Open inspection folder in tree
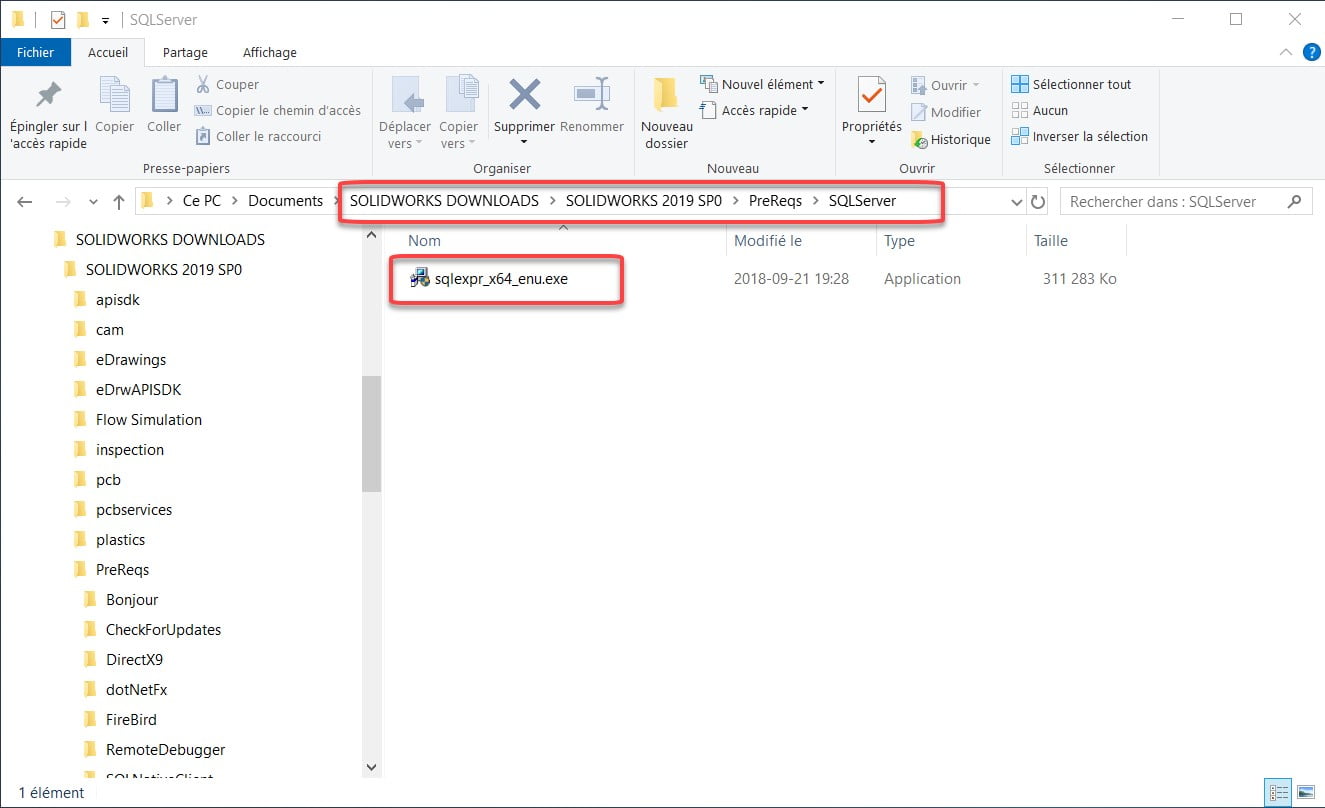1325x808 pixels. [x=130, y=449]
